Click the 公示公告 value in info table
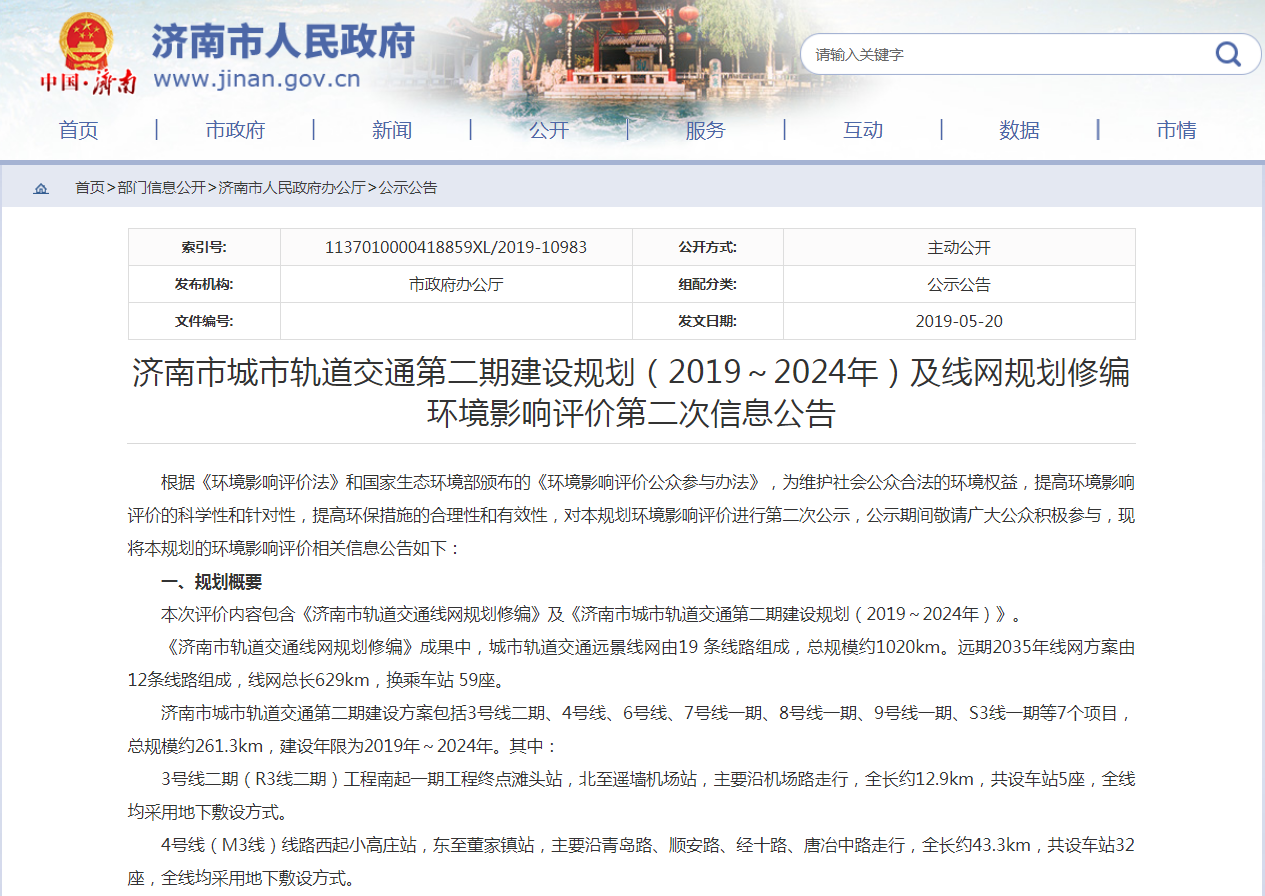Image resolution: width=1265 pixels, height=896 pixels. (x=959, y=284)
